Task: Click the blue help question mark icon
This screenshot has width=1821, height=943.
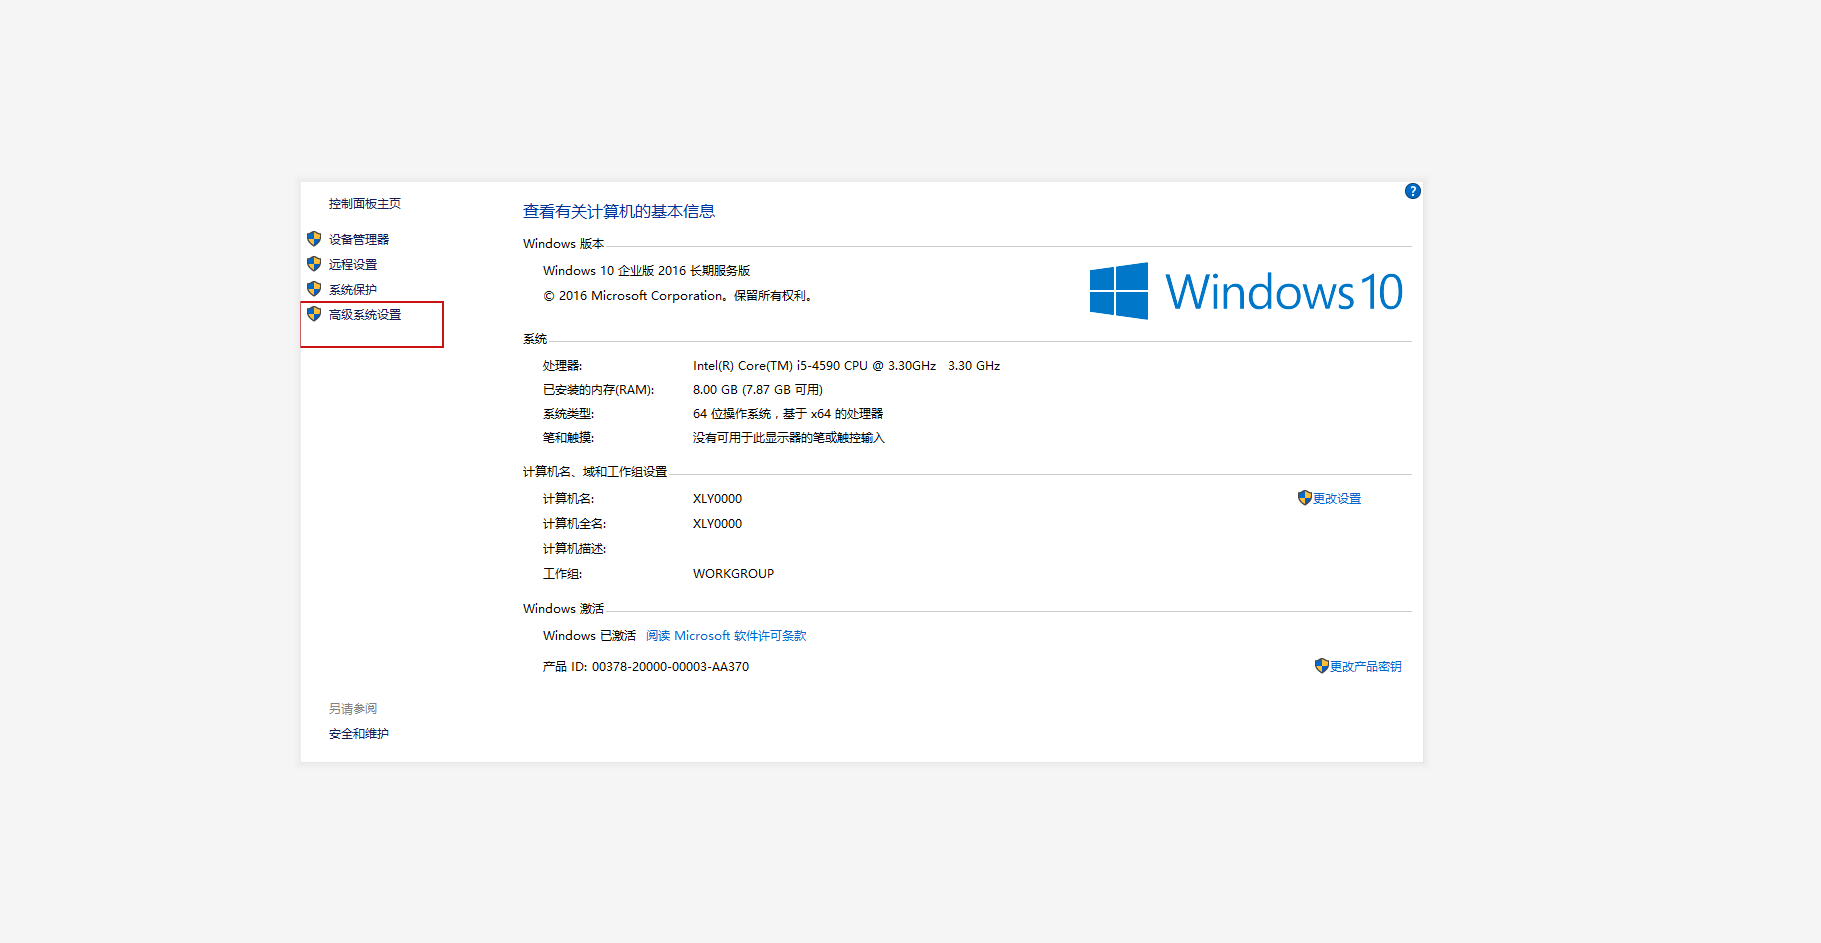Action: tap(1412, 191)
